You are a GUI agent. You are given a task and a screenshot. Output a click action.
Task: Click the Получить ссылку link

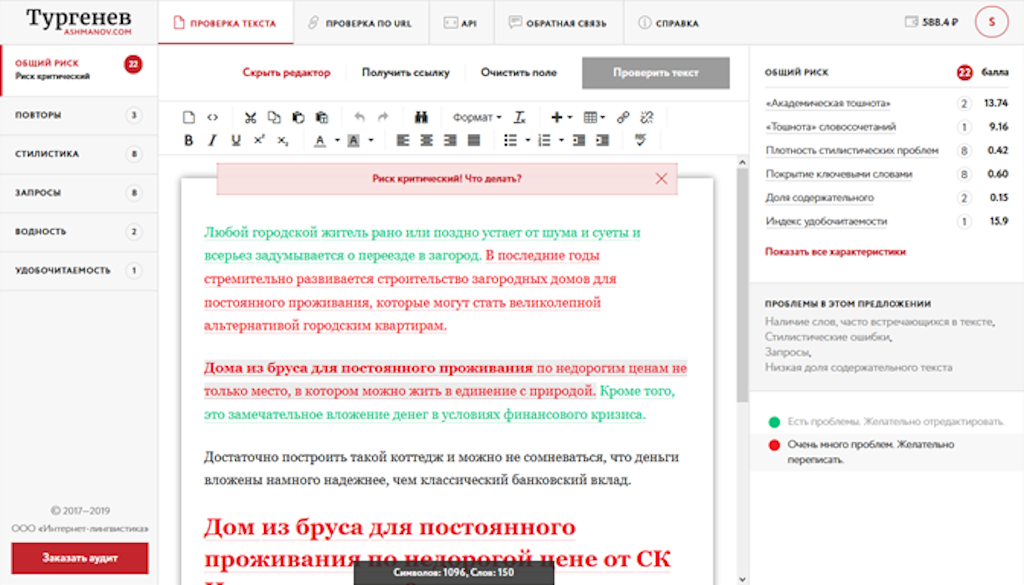click(x=406, y=72)
